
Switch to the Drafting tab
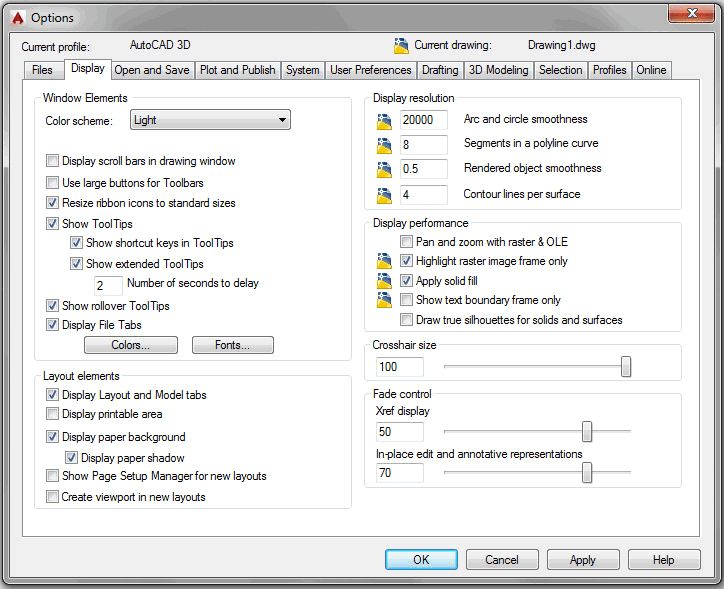pos(440,70)
